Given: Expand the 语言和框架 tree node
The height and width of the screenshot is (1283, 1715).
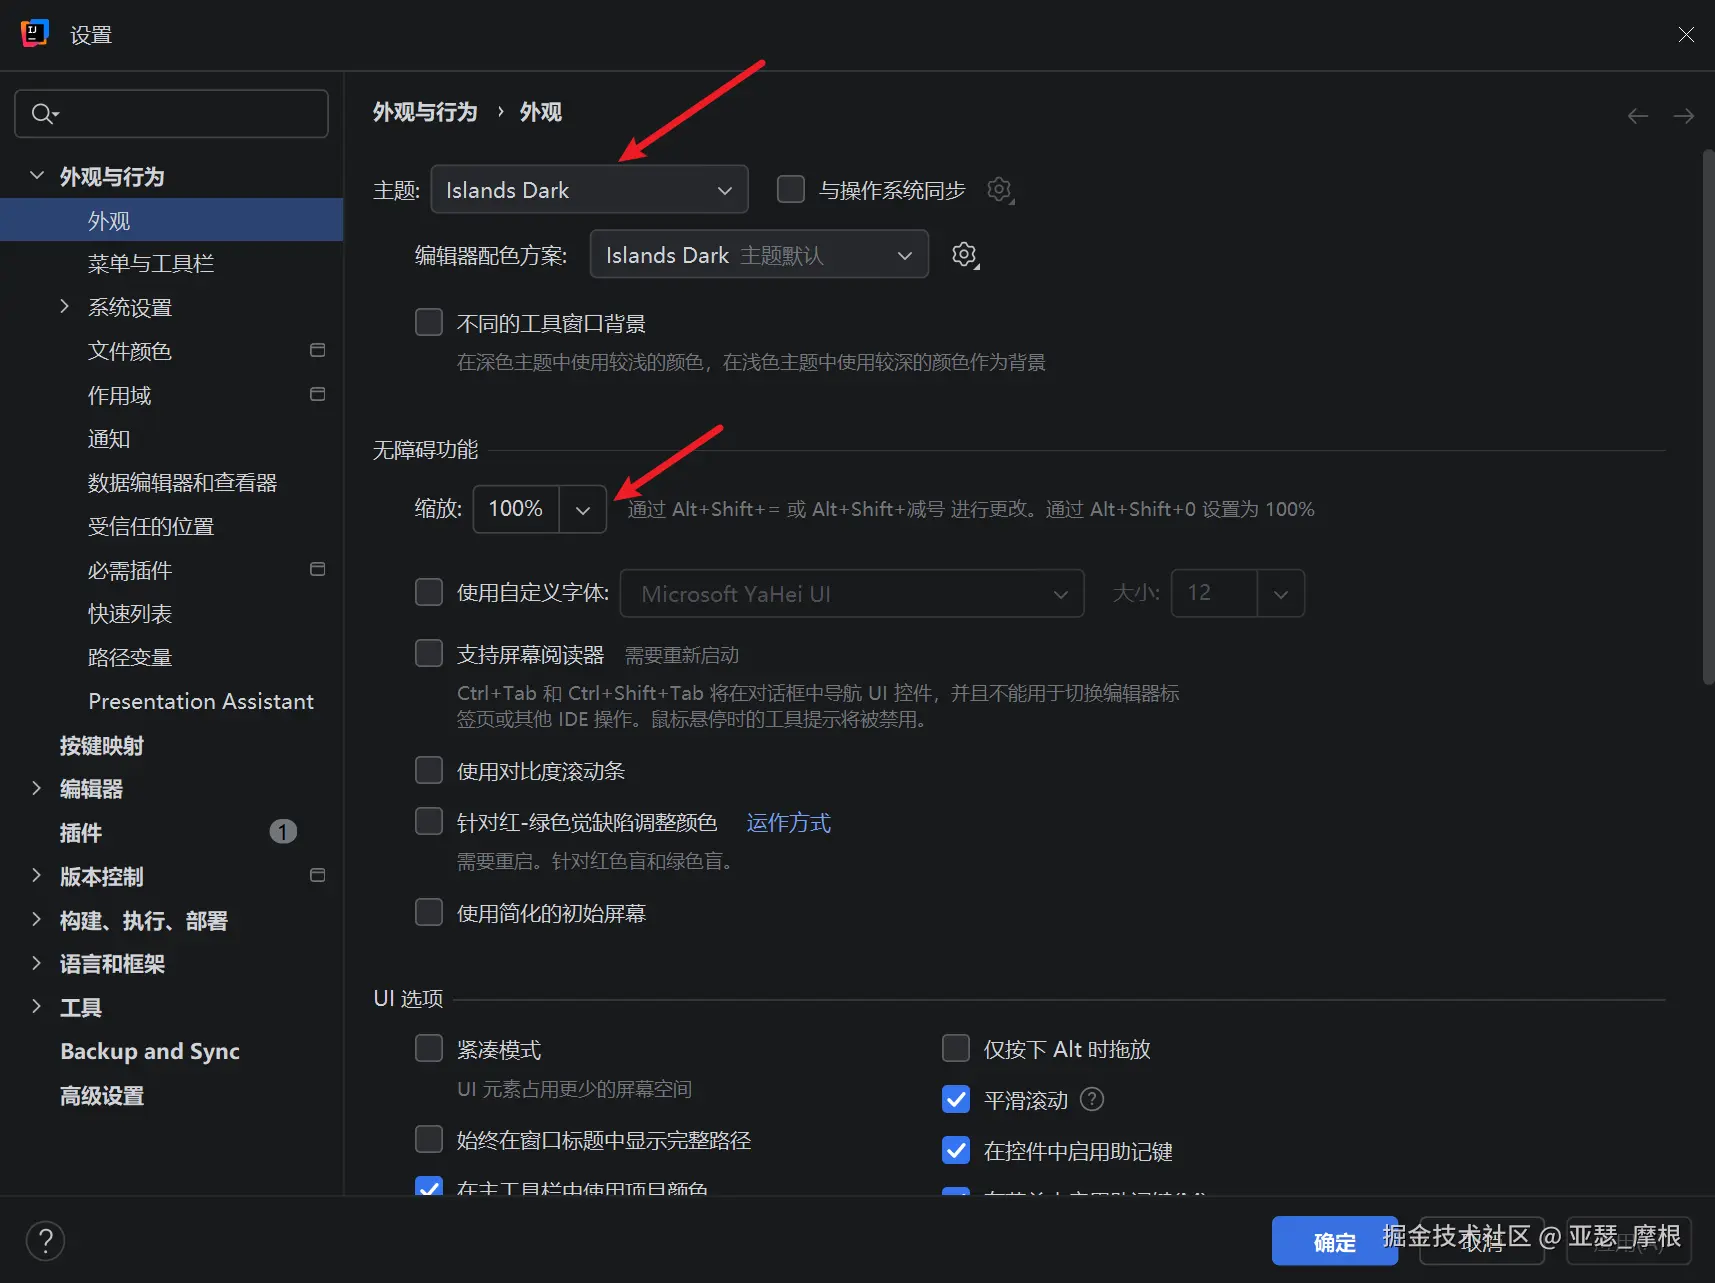Looking at the screenshot, I should (37, 963).
